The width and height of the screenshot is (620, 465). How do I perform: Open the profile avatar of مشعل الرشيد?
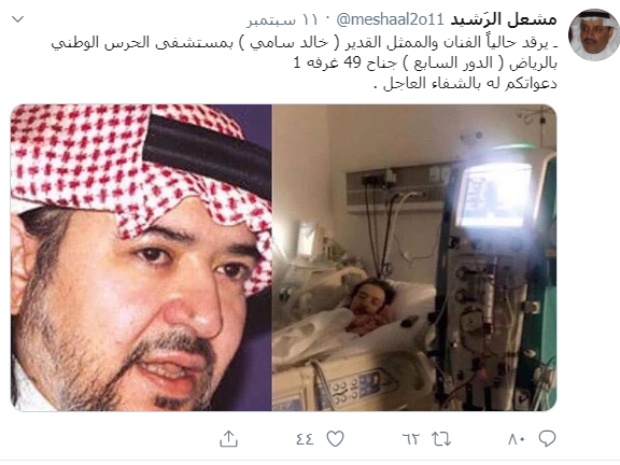(x=594, y=35)
